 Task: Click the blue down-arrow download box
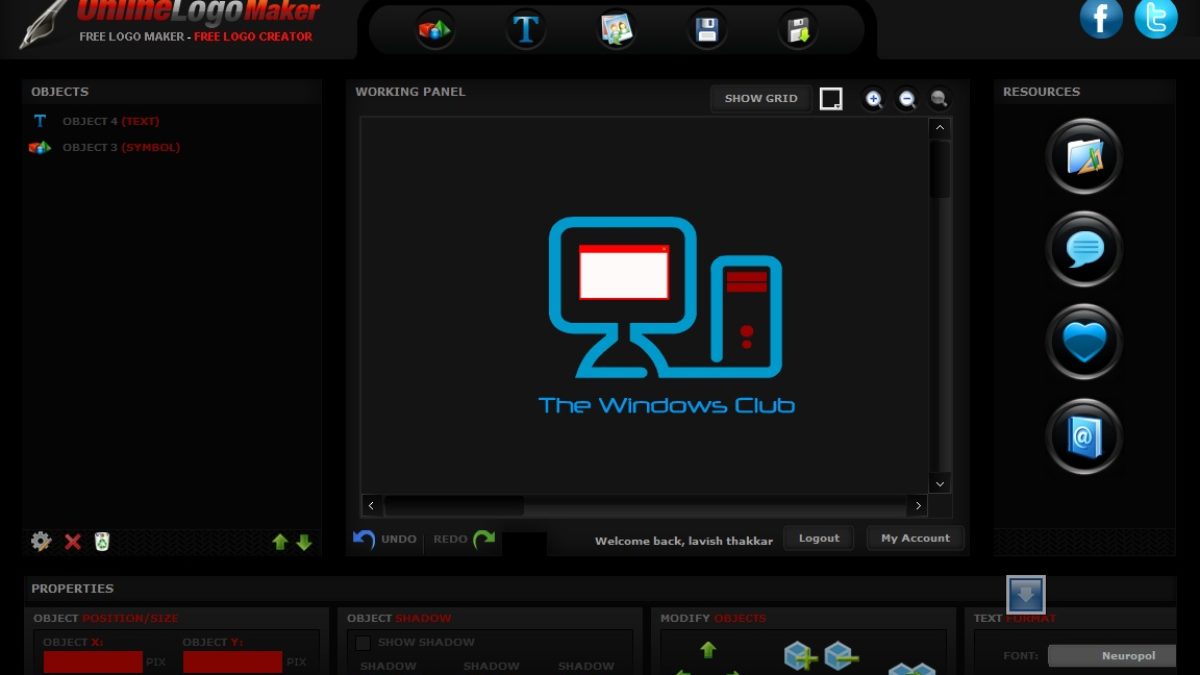1026,595
